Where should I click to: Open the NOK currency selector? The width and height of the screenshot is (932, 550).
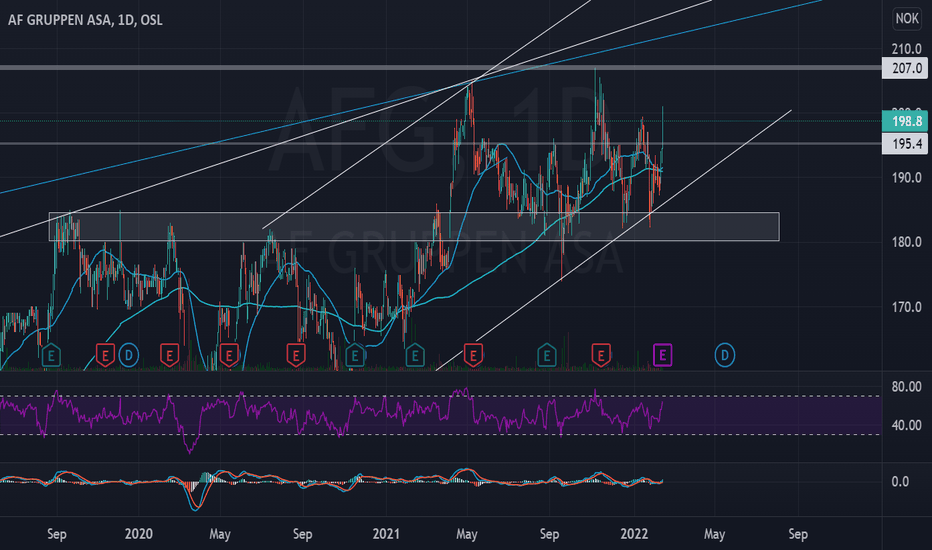point(906,18)
